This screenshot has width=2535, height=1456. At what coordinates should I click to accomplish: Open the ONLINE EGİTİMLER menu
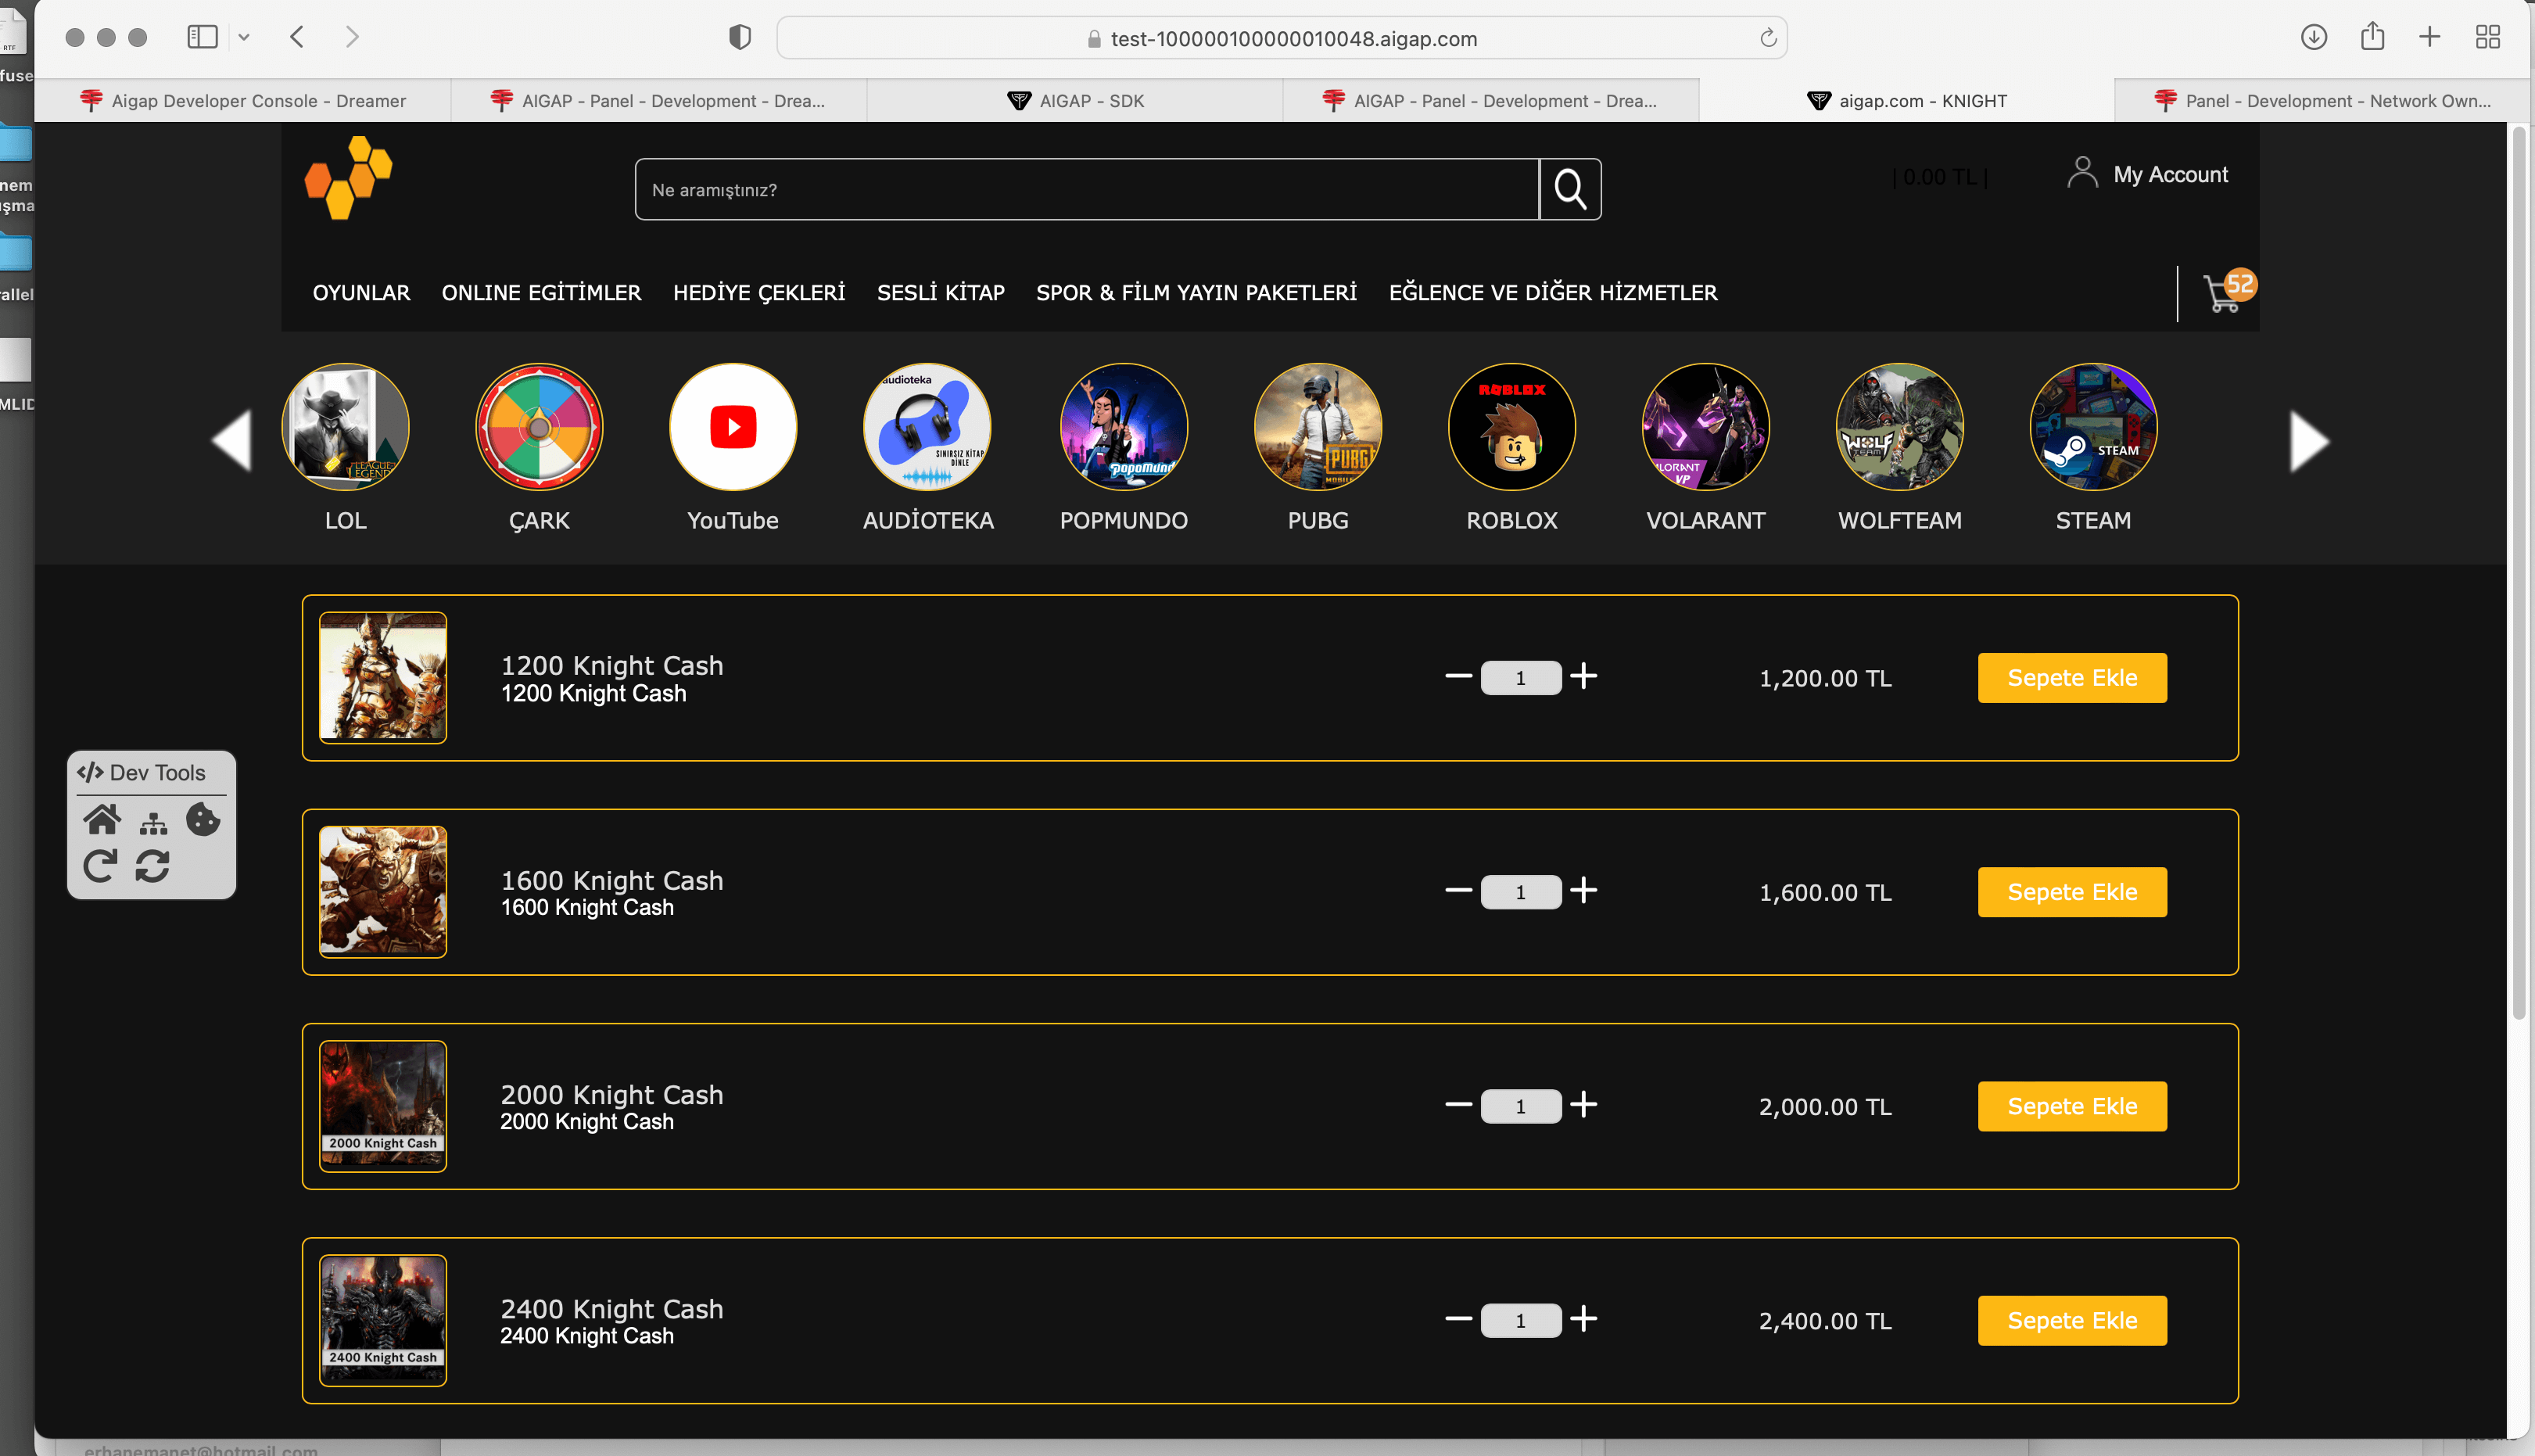541,292
